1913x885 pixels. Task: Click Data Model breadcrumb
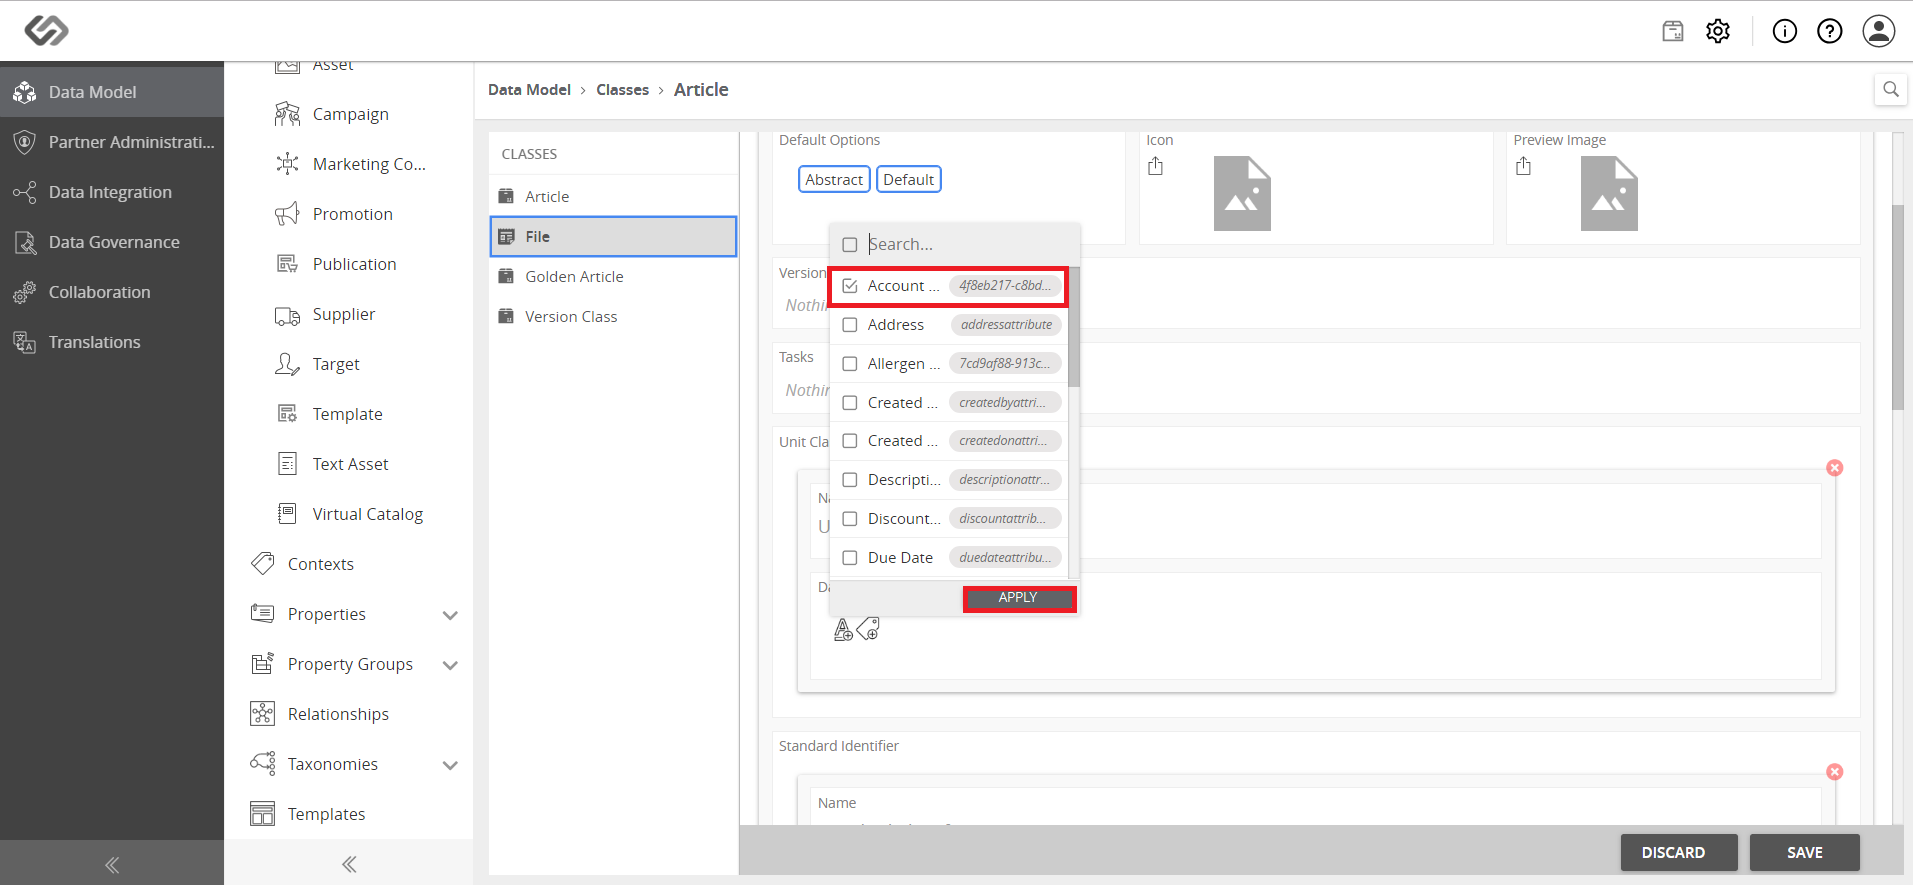[529, 90]
